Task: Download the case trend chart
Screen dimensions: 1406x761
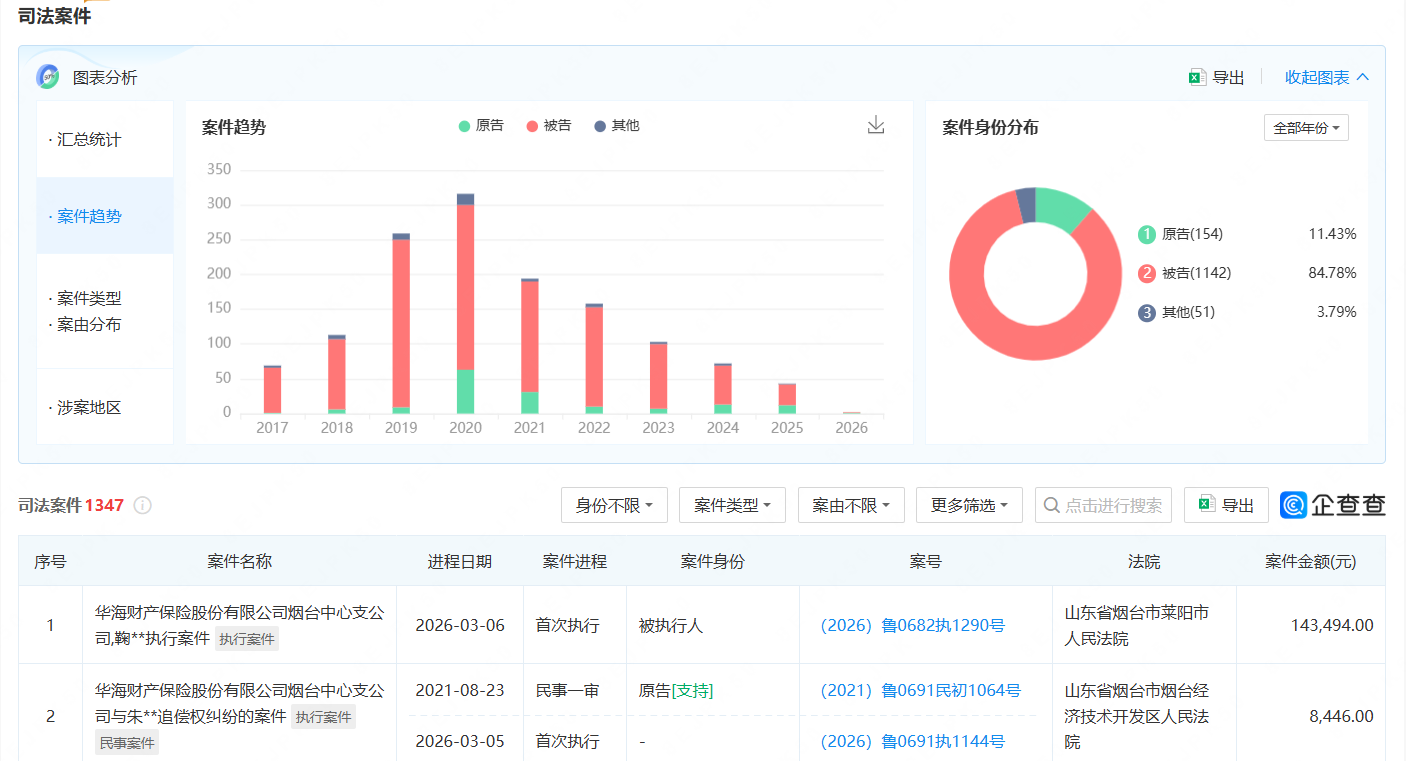Action: pyautogui.click(x=876, y=125)
